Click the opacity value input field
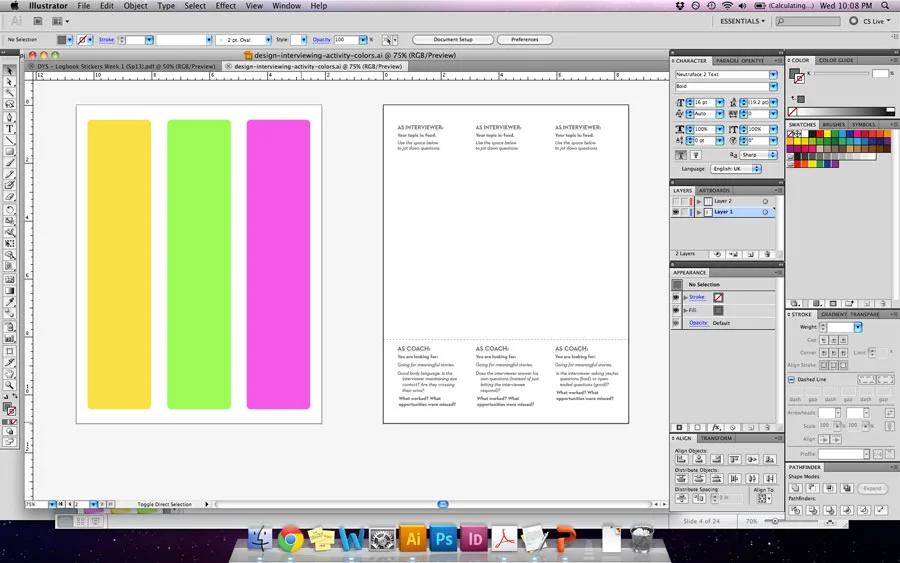 pos(346,40)
